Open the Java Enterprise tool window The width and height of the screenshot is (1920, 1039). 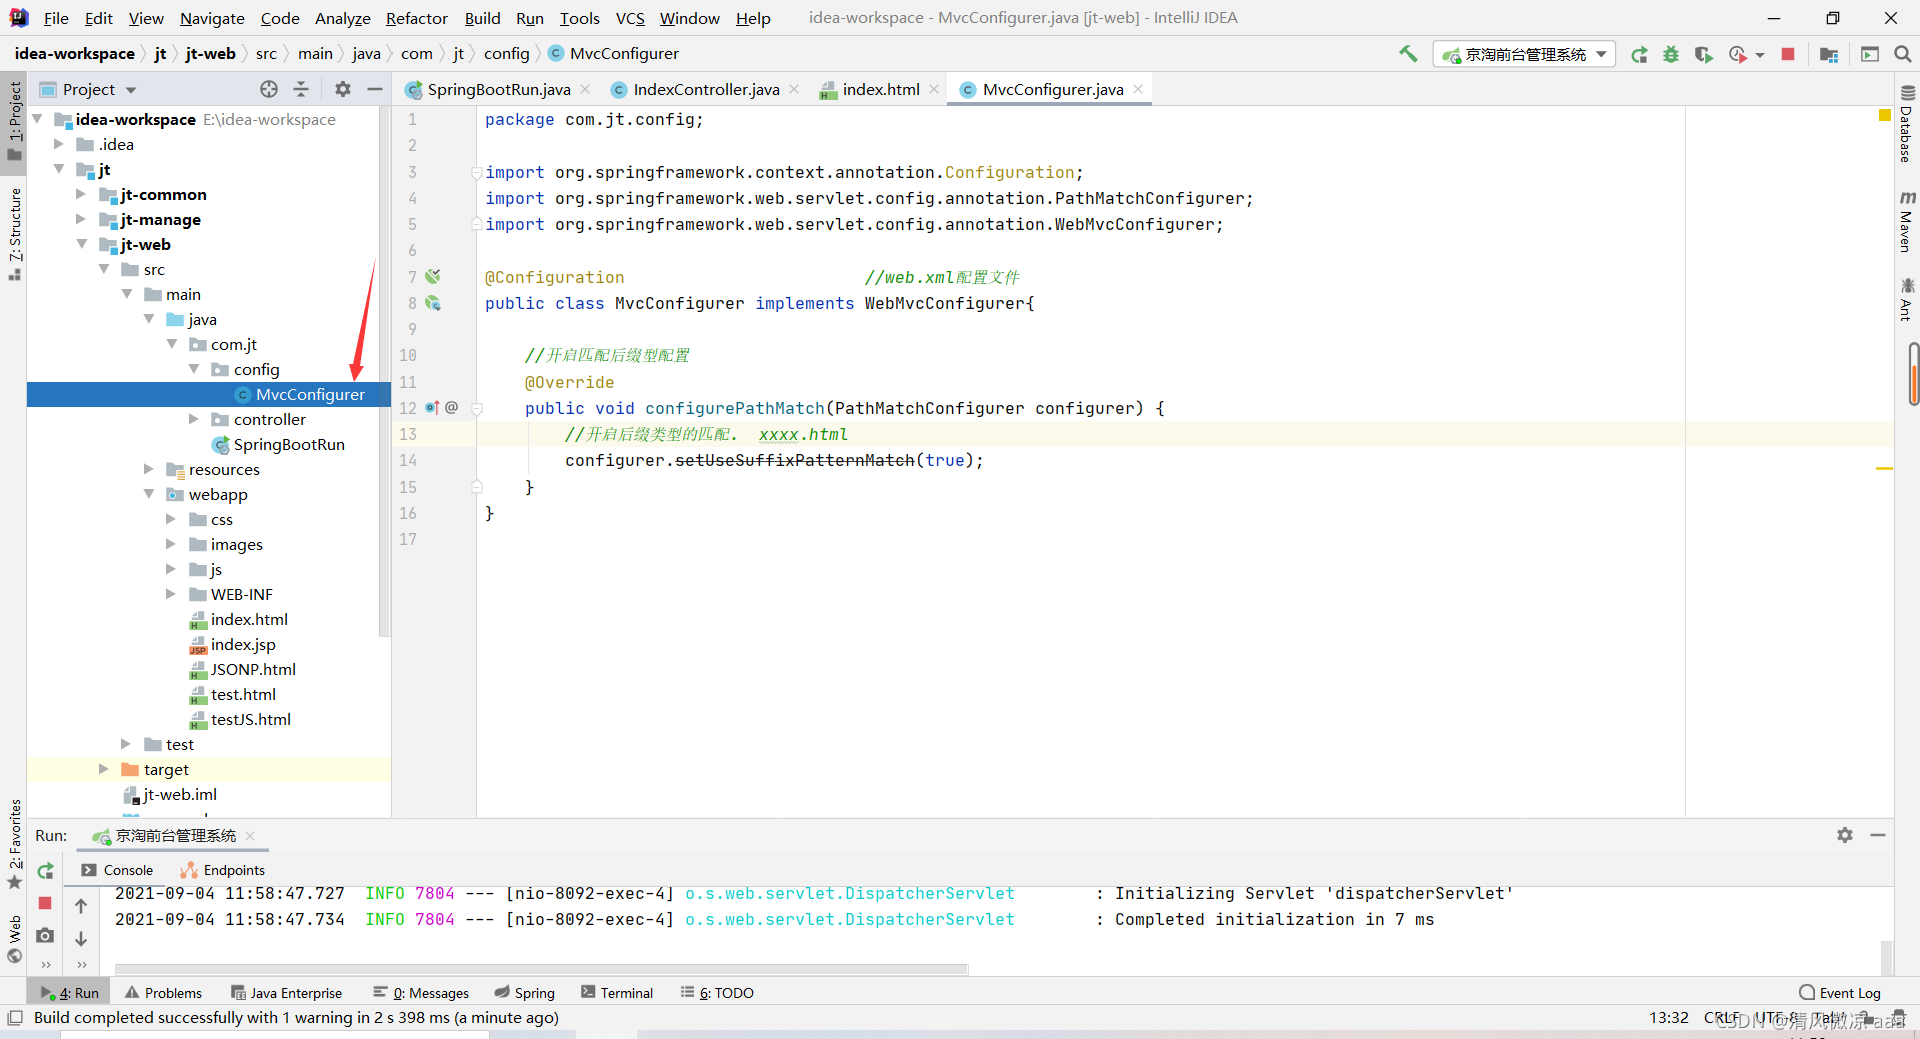tap(287, 993)
